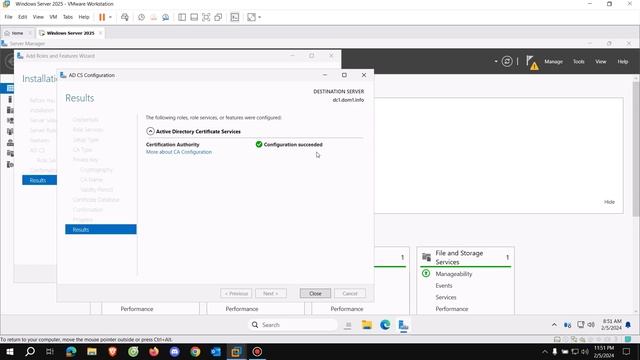Open the host action center
Screen dimensions: 640x360
(x=627, y=351)
